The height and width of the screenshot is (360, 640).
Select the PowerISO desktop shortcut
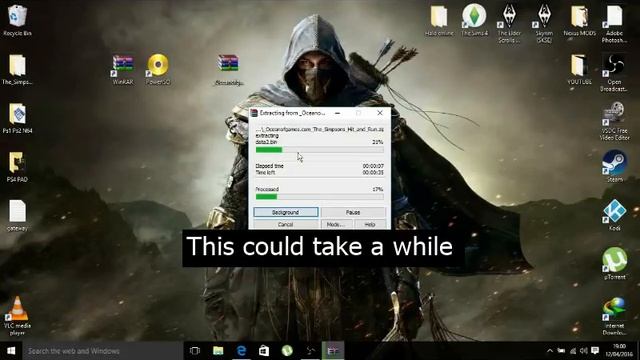pos(158,69)
